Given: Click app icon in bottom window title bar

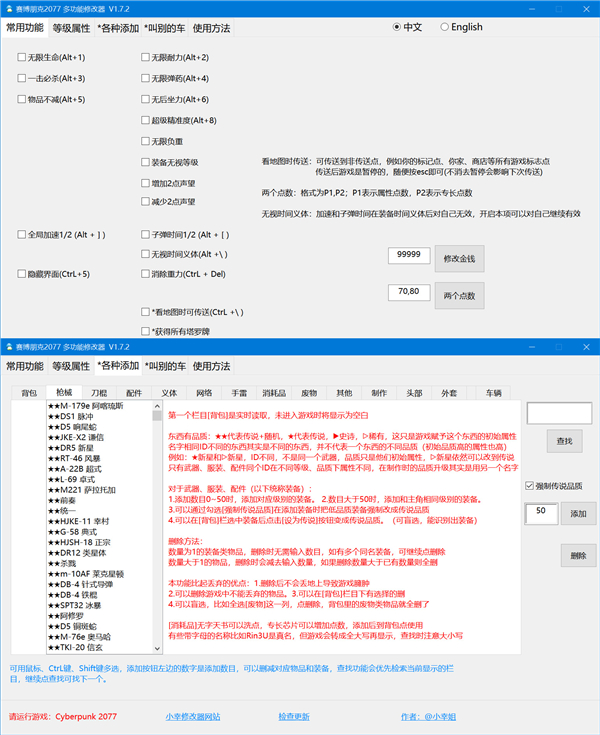Looking at the screenshot, I should click(9, 347).
